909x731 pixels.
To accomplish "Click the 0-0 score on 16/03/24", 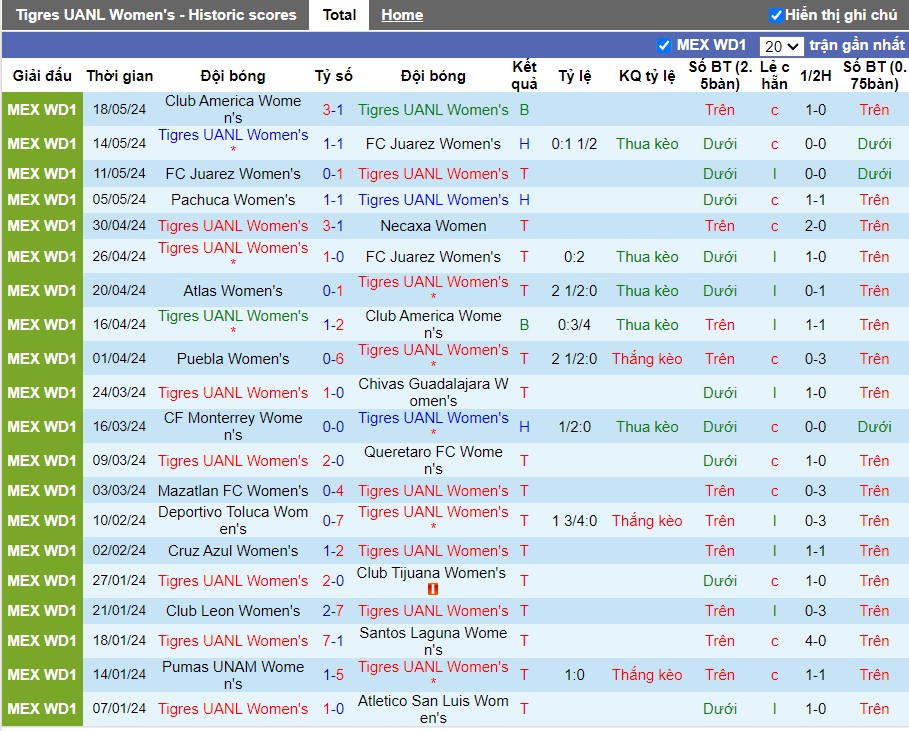I will pyautogui.click(x=333, y=427).
